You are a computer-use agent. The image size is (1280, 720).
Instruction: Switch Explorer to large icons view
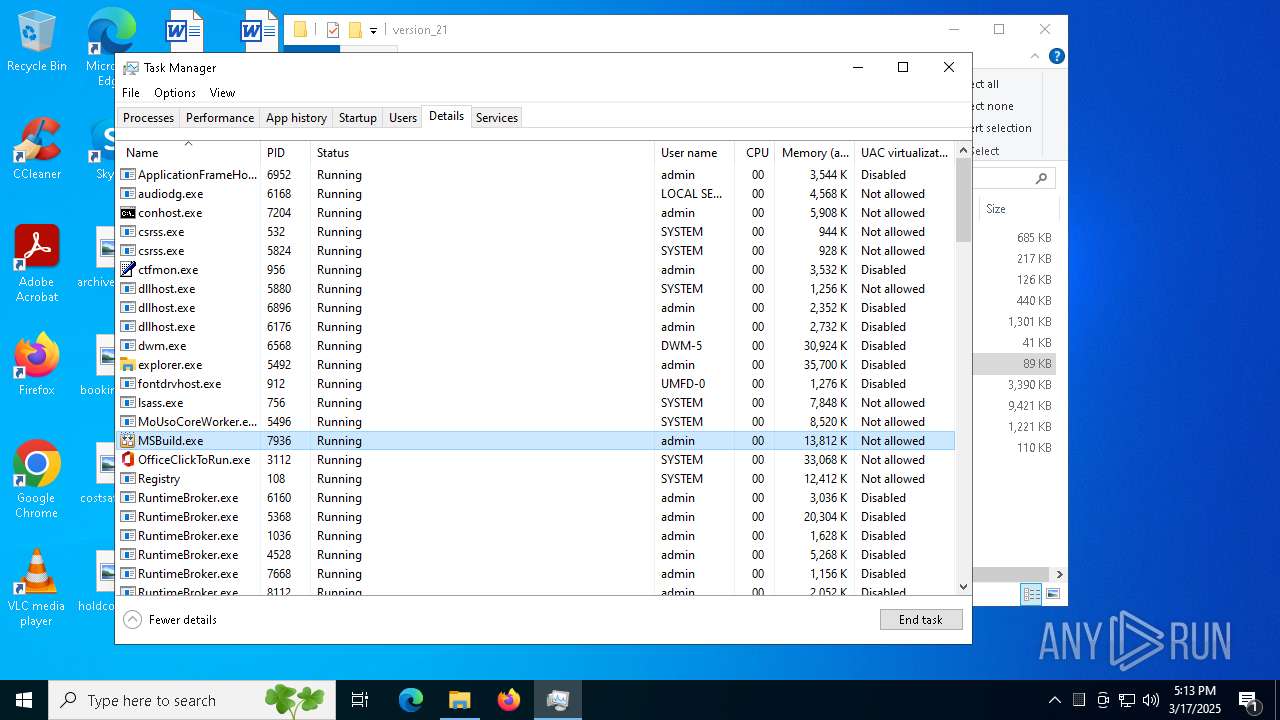(x=1052, y=594)
